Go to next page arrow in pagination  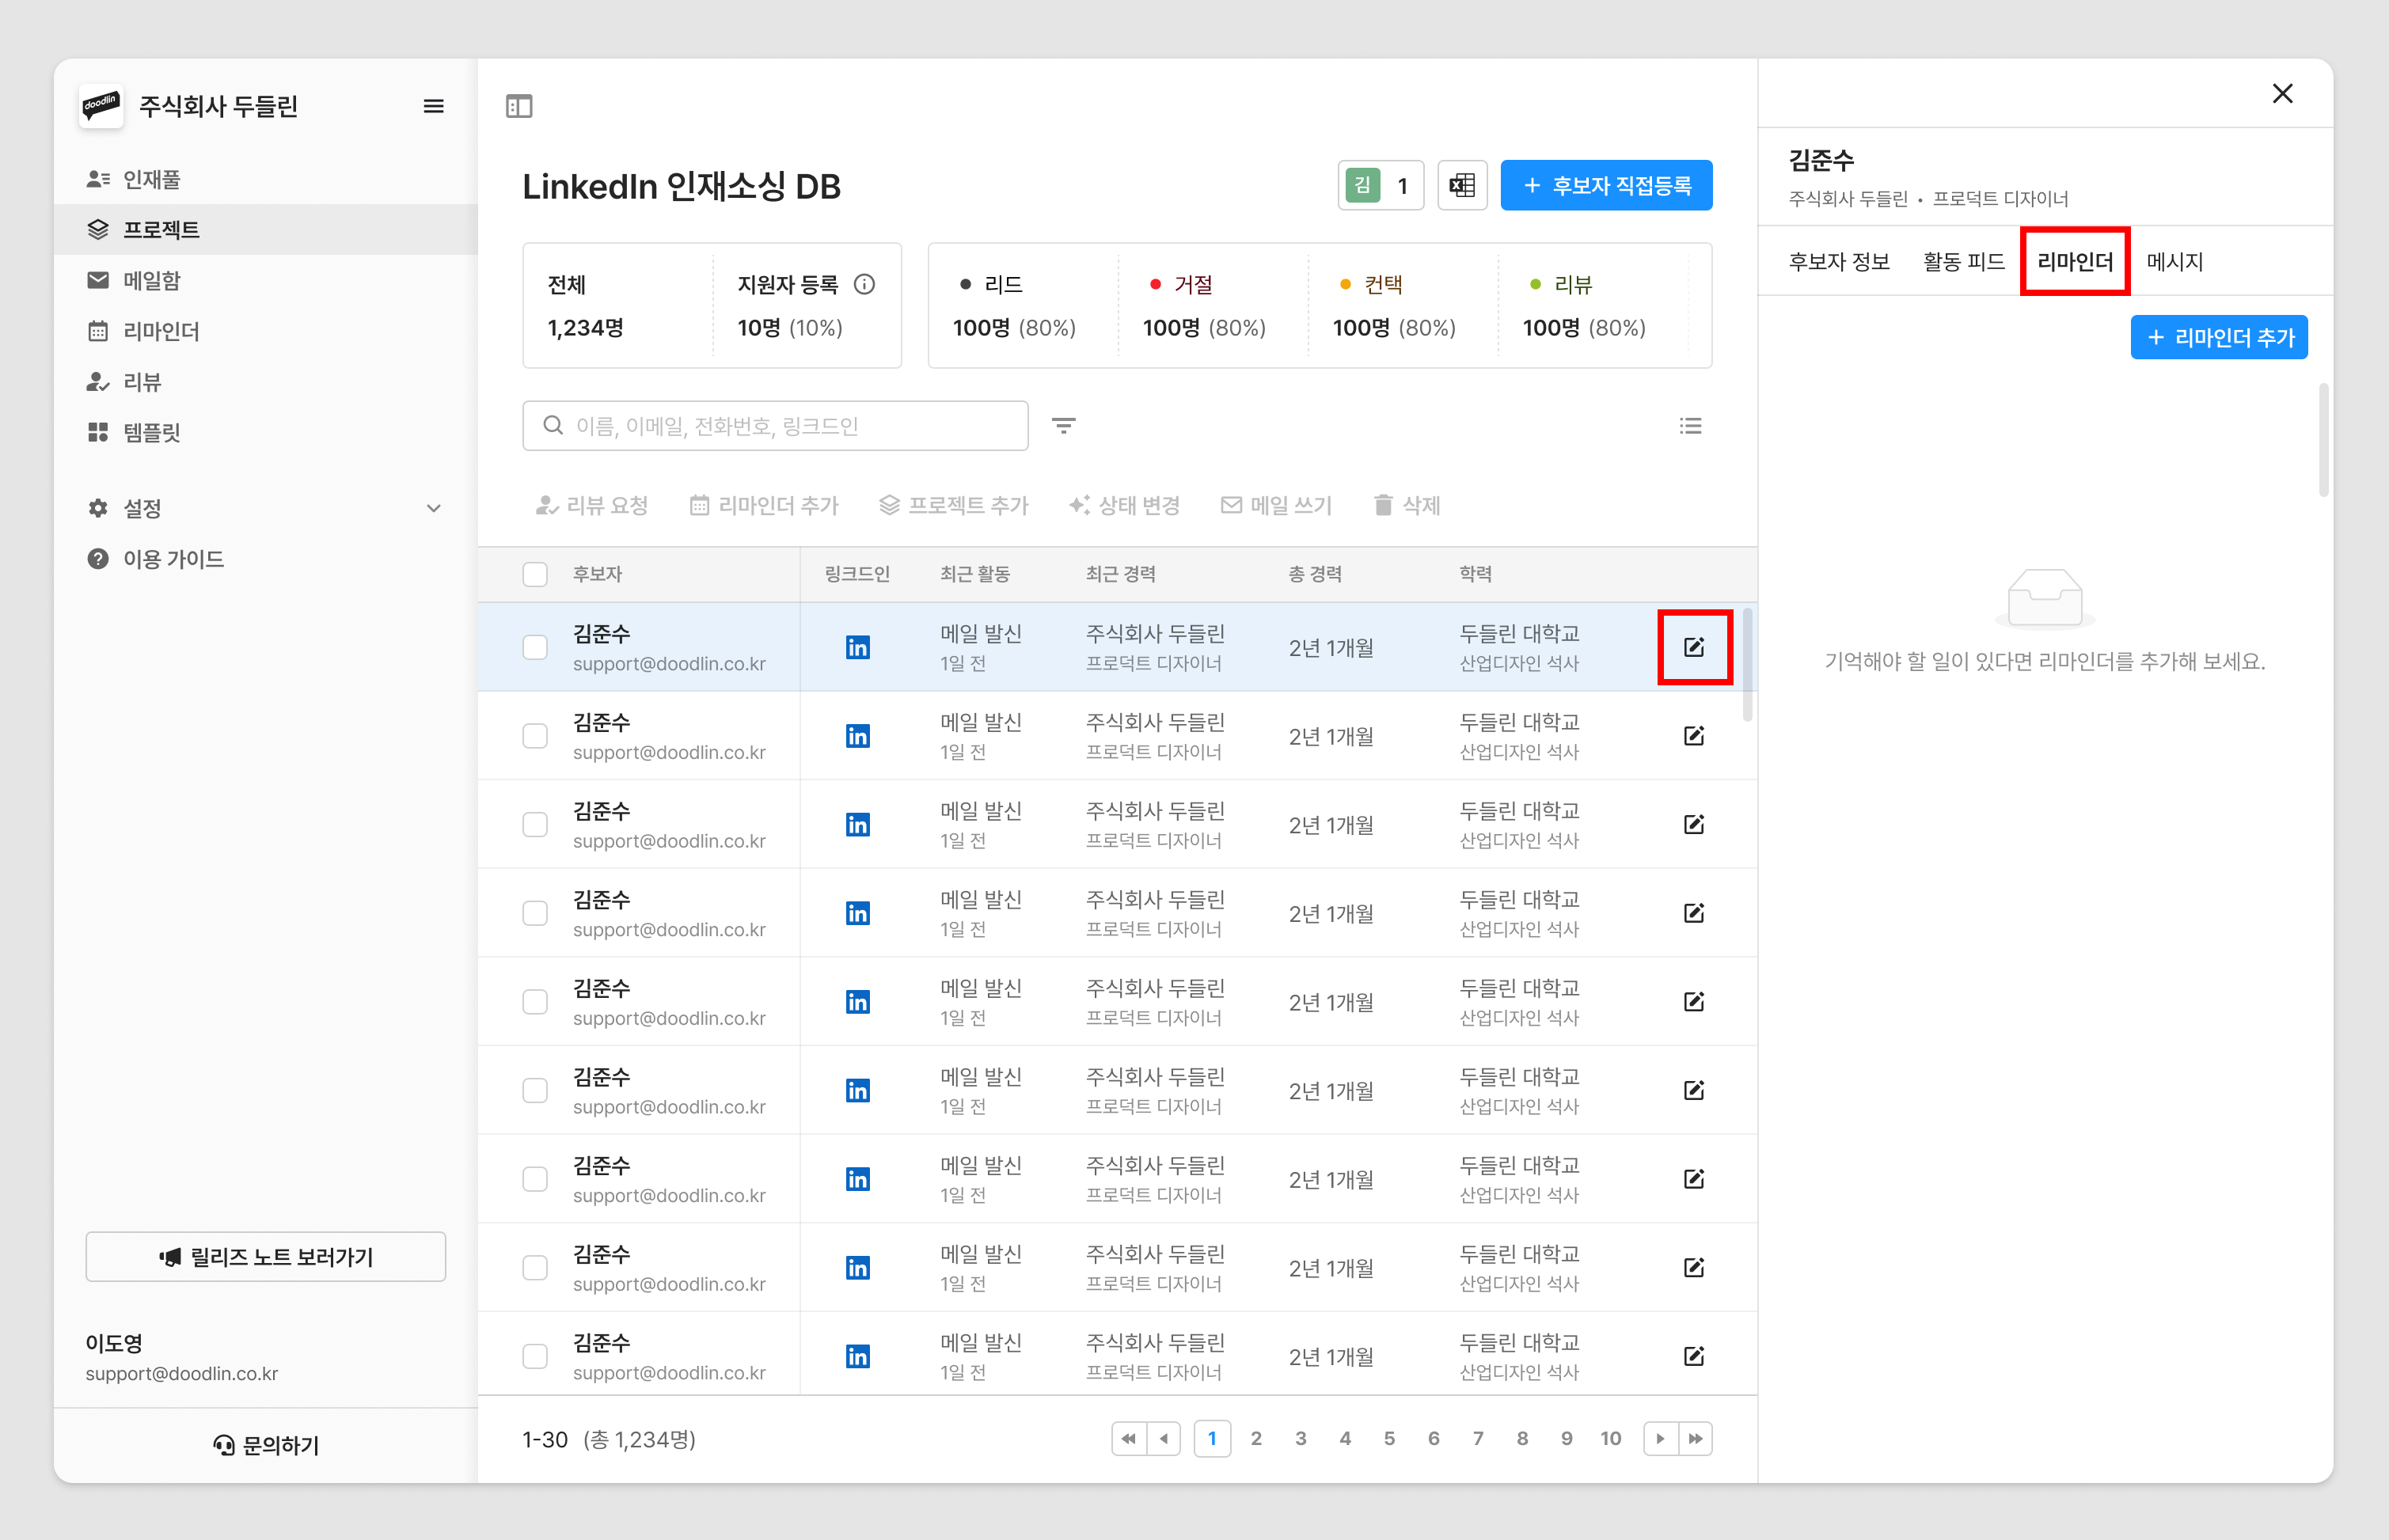(1660, 1438)
